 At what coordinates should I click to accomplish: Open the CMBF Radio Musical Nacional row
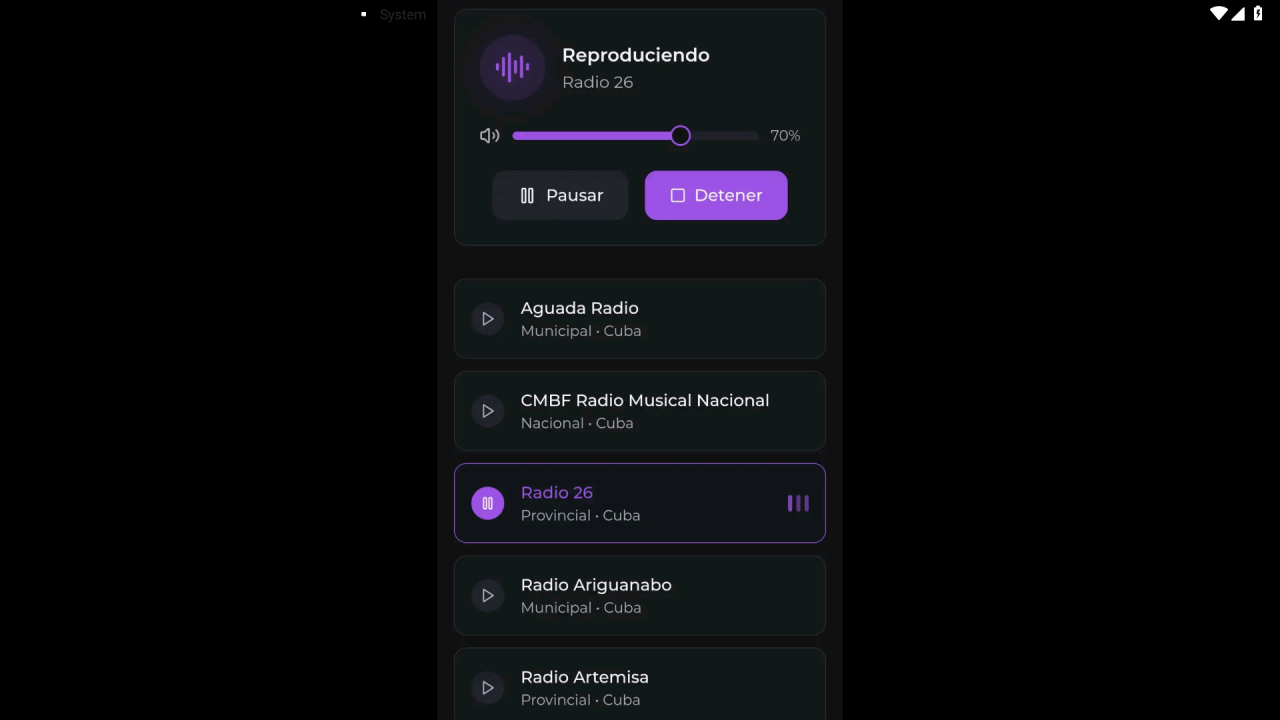640,411
